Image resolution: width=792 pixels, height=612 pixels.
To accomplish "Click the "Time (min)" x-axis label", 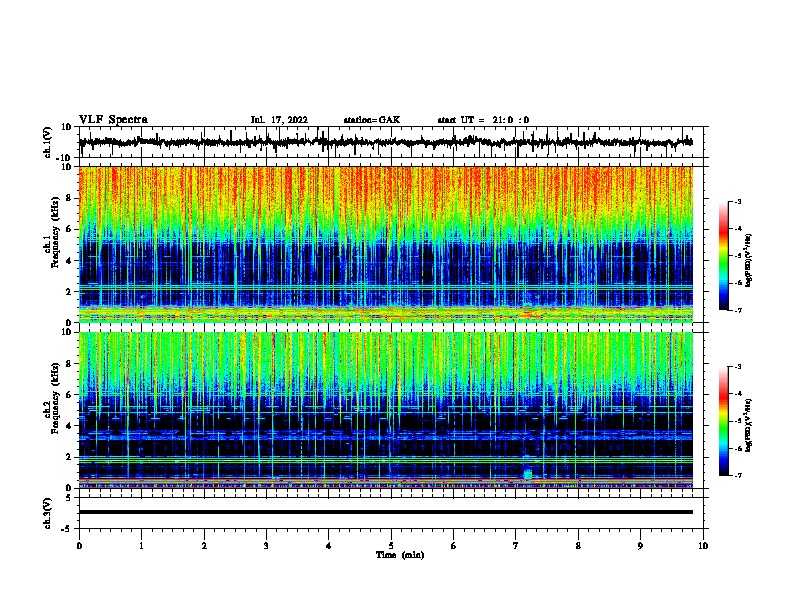I will (x=400, y=555).
